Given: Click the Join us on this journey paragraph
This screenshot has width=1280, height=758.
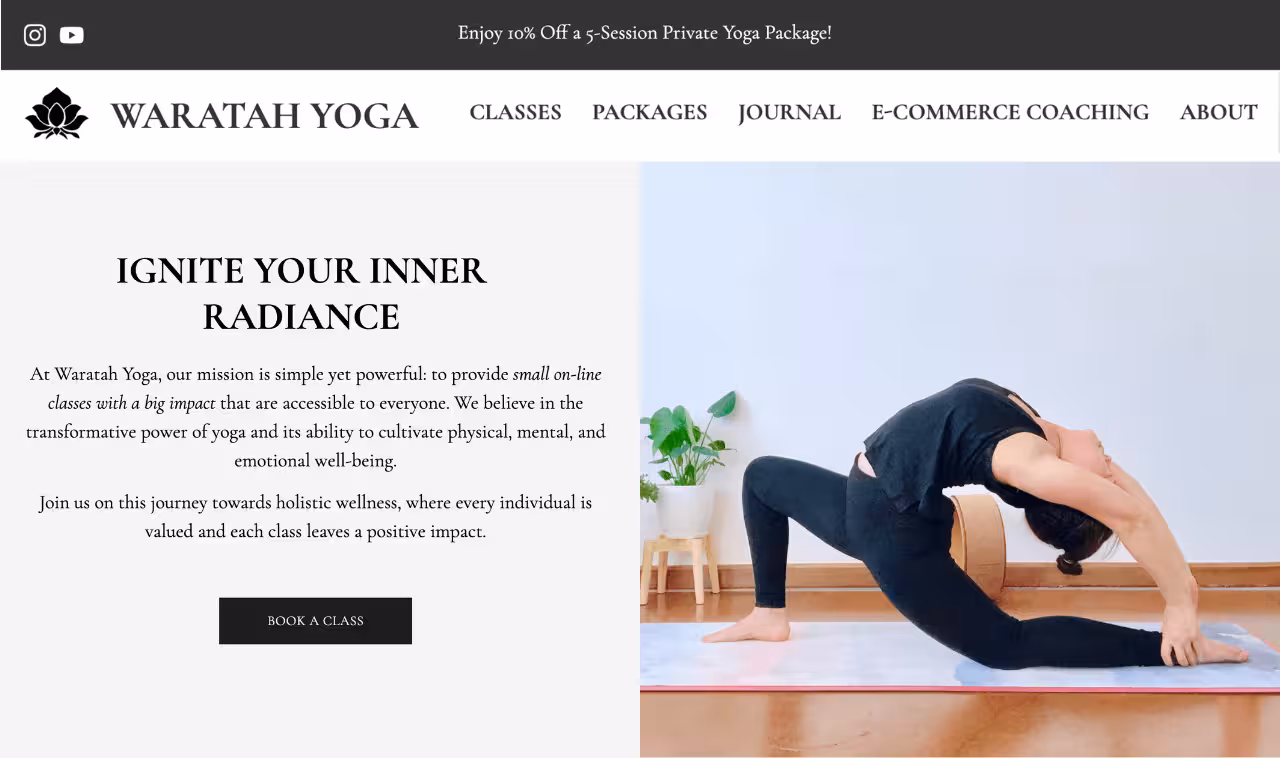Looking at the screenshot, I should [315, 516].
